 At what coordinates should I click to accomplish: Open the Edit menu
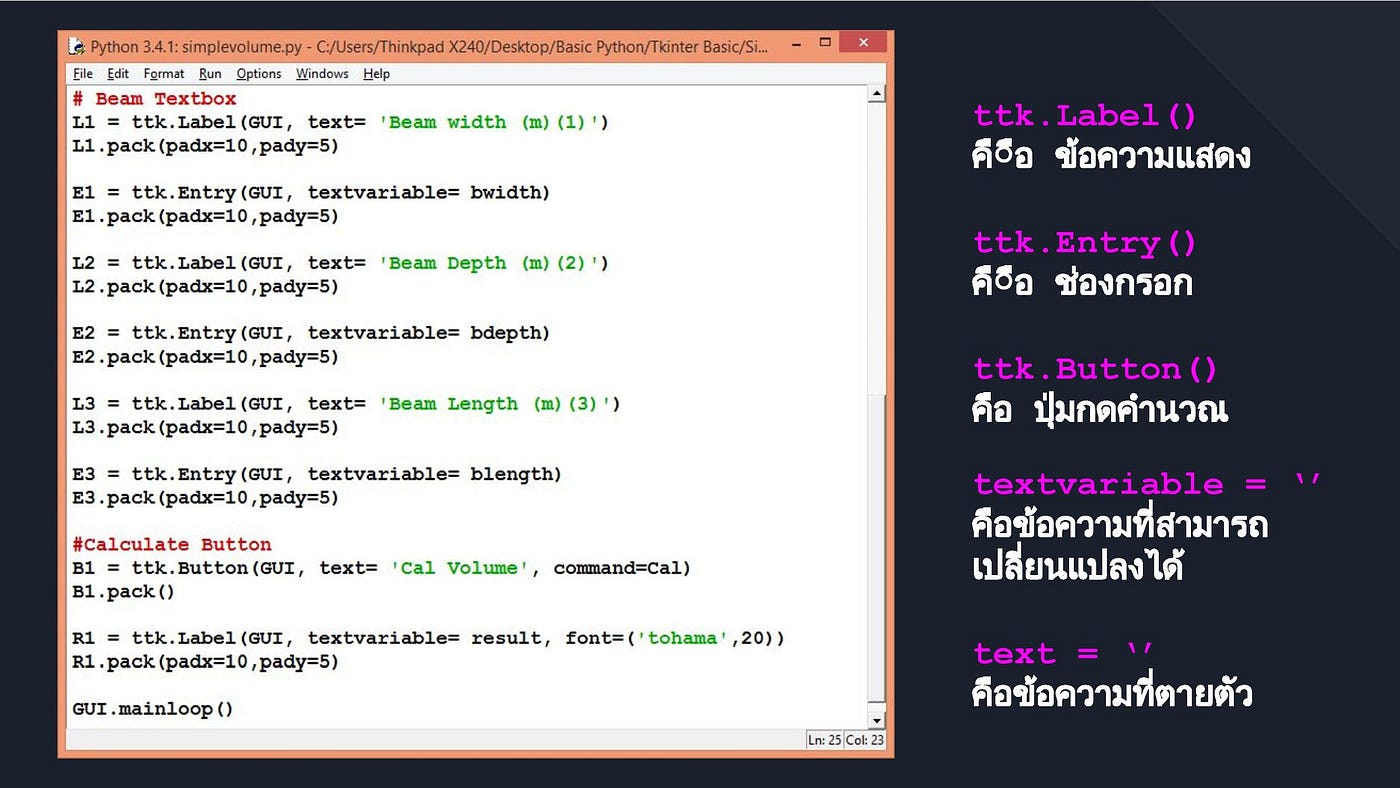point(118,73)
